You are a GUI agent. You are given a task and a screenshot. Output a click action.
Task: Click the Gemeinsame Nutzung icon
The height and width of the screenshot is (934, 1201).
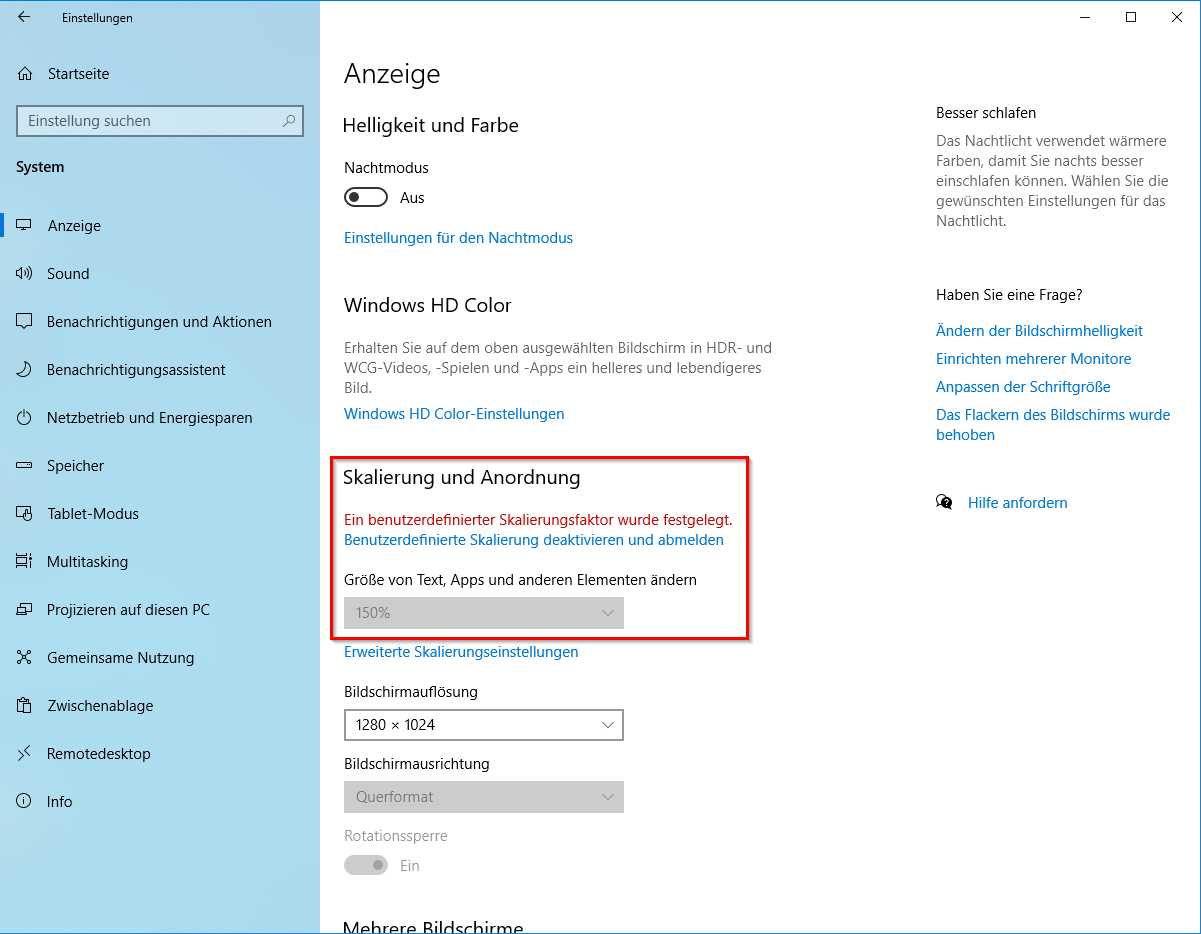(25, 658)
